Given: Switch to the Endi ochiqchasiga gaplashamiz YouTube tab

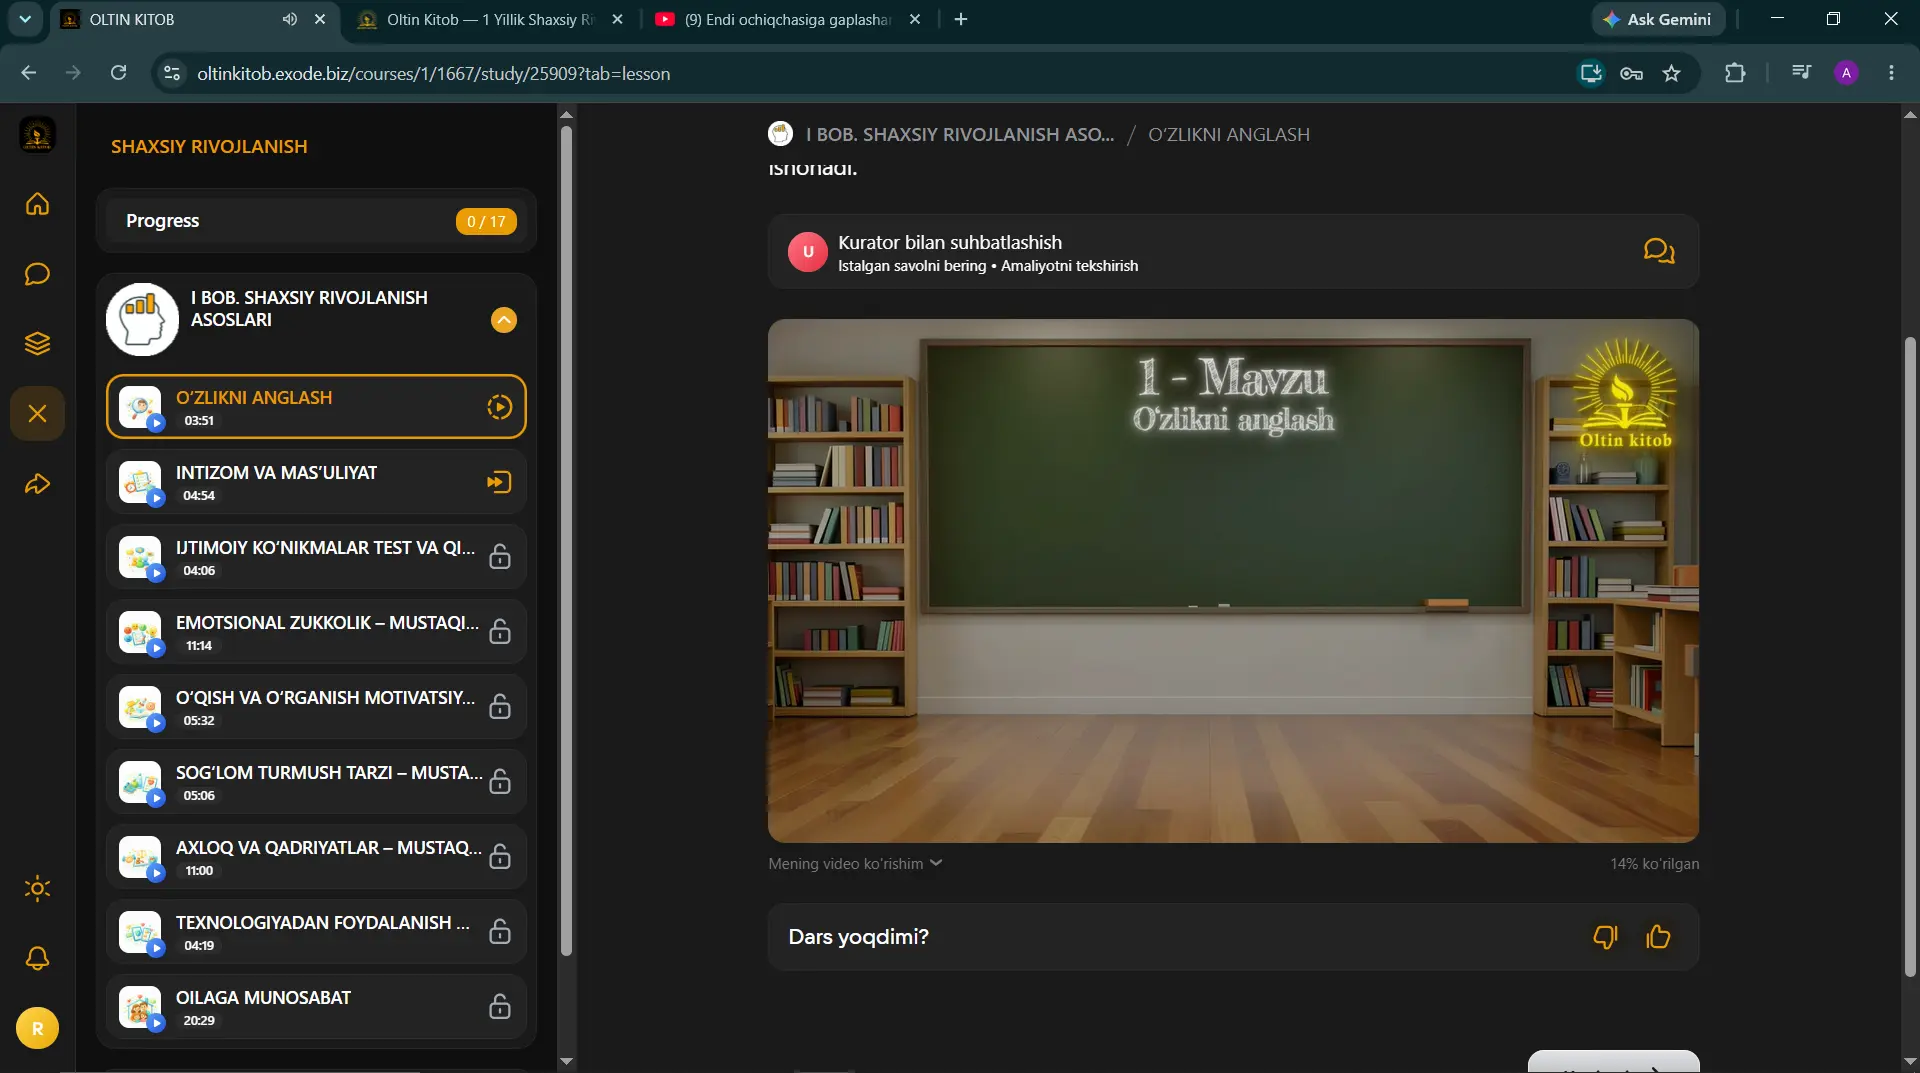Looking at the screenshot, I should (788, 20).
